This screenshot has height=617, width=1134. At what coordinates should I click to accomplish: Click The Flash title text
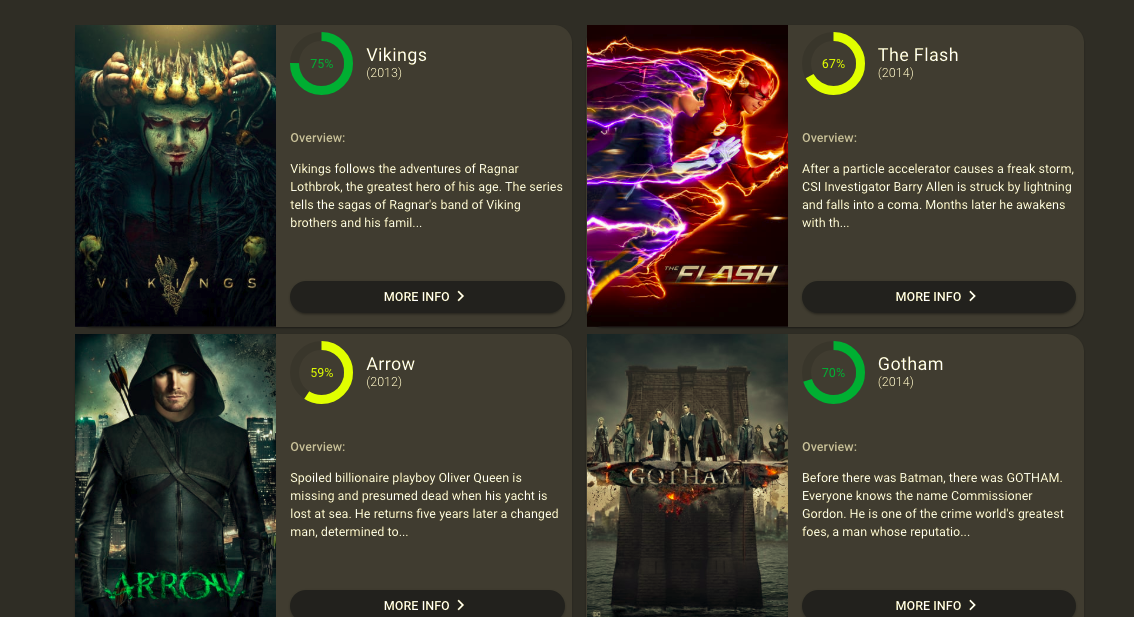click(x=918, y=55)
